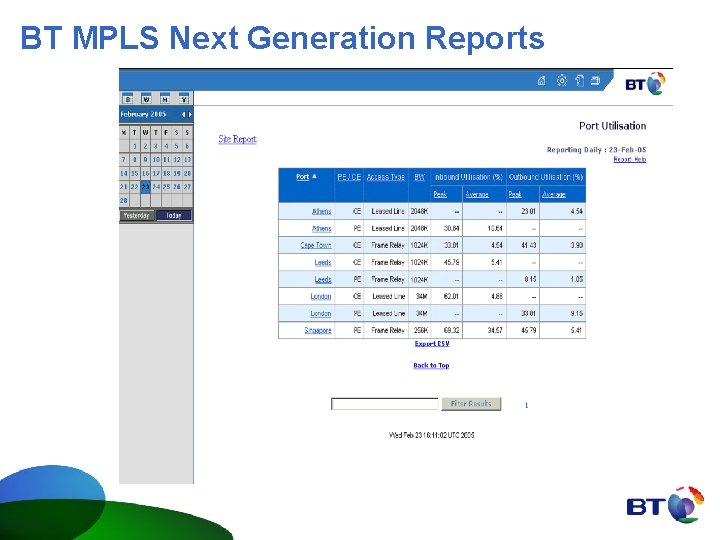Sort by Outbound Utilisation Average header
Image resolution: width=720 pixels, height=540 pixels.
[x=553, y=195]
